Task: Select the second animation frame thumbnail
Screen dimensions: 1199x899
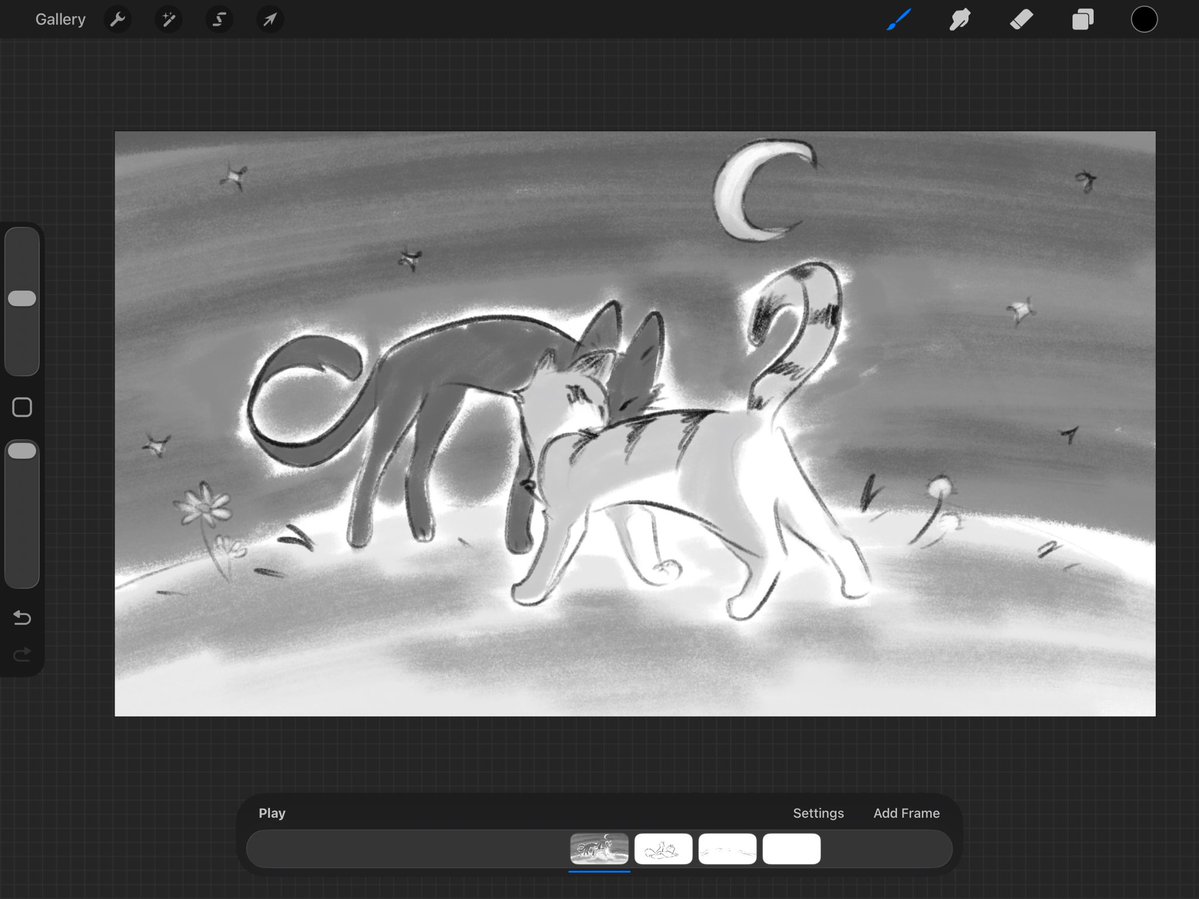Action: click(663, 848)
